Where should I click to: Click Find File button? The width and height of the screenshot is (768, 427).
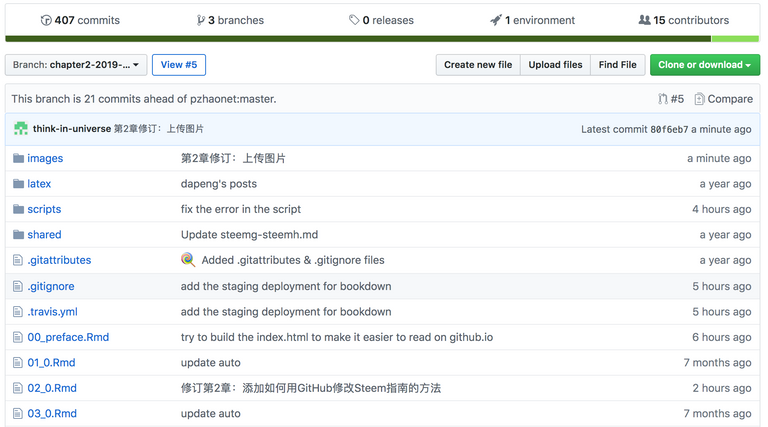[618, 65]
